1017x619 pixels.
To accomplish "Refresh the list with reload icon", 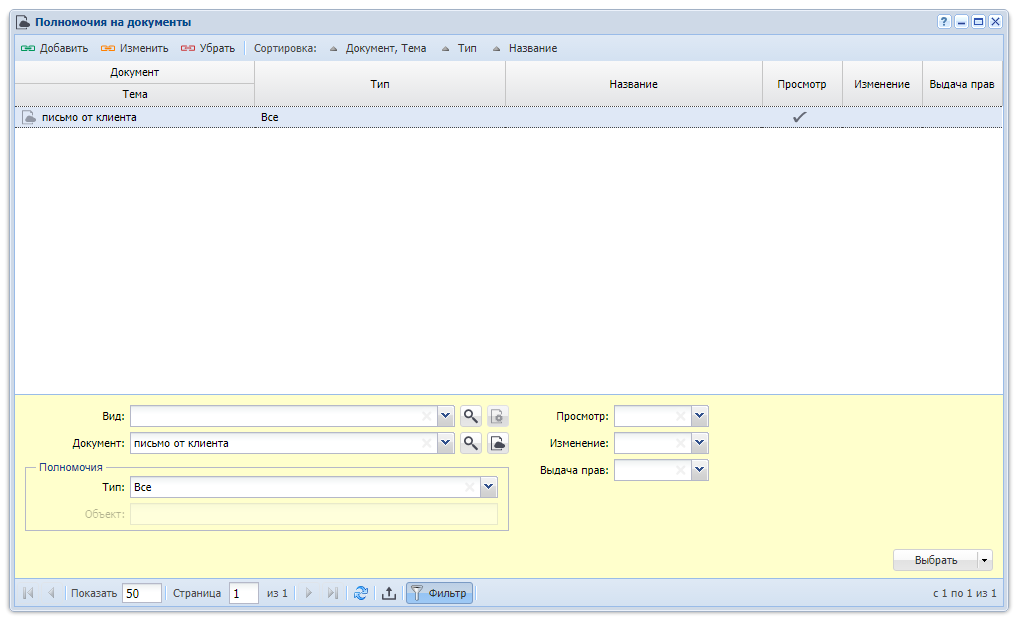I will click(x=361, y=593).
